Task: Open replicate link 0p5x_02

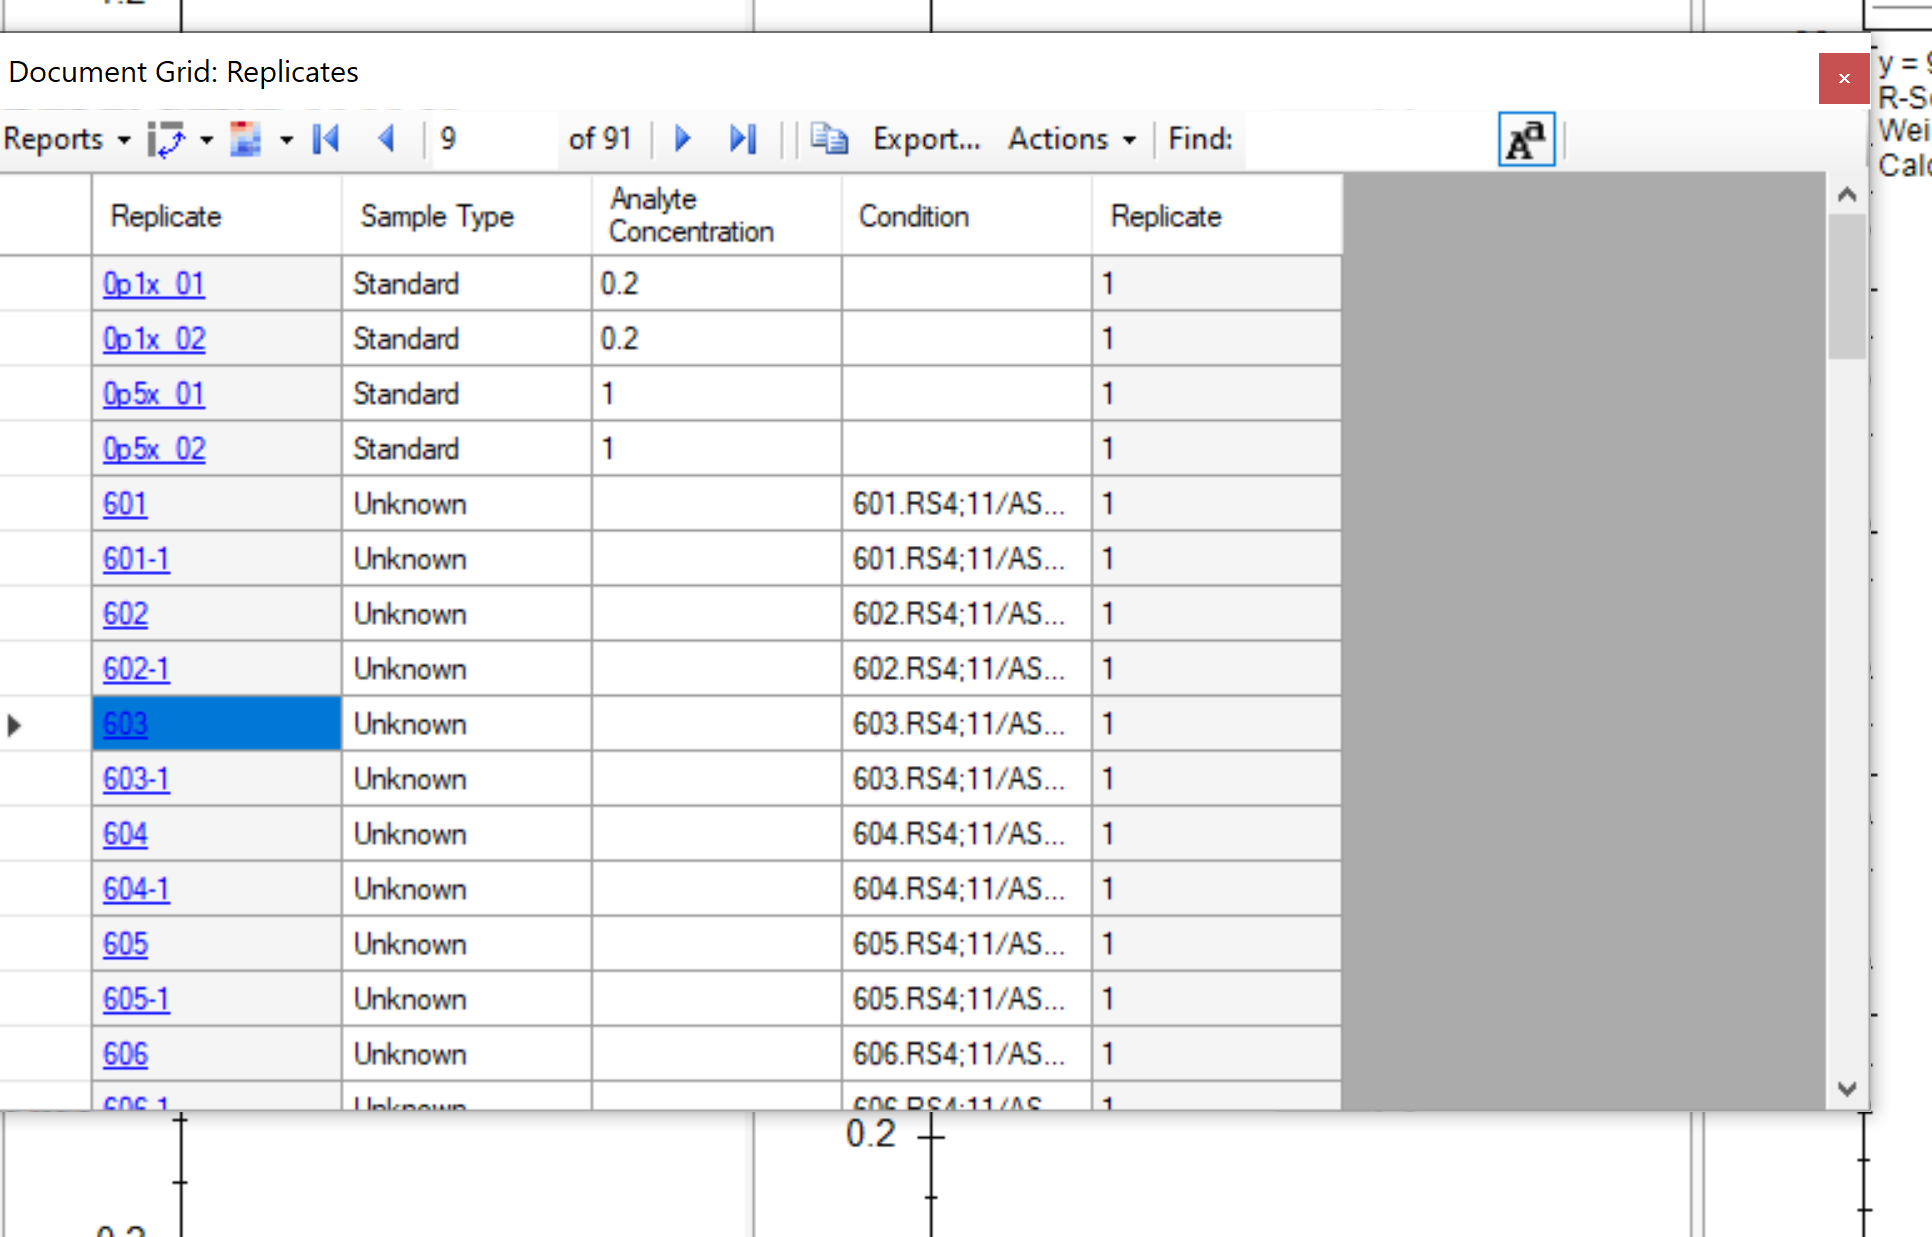Action: pyautogui.click(x=154, y=449)
